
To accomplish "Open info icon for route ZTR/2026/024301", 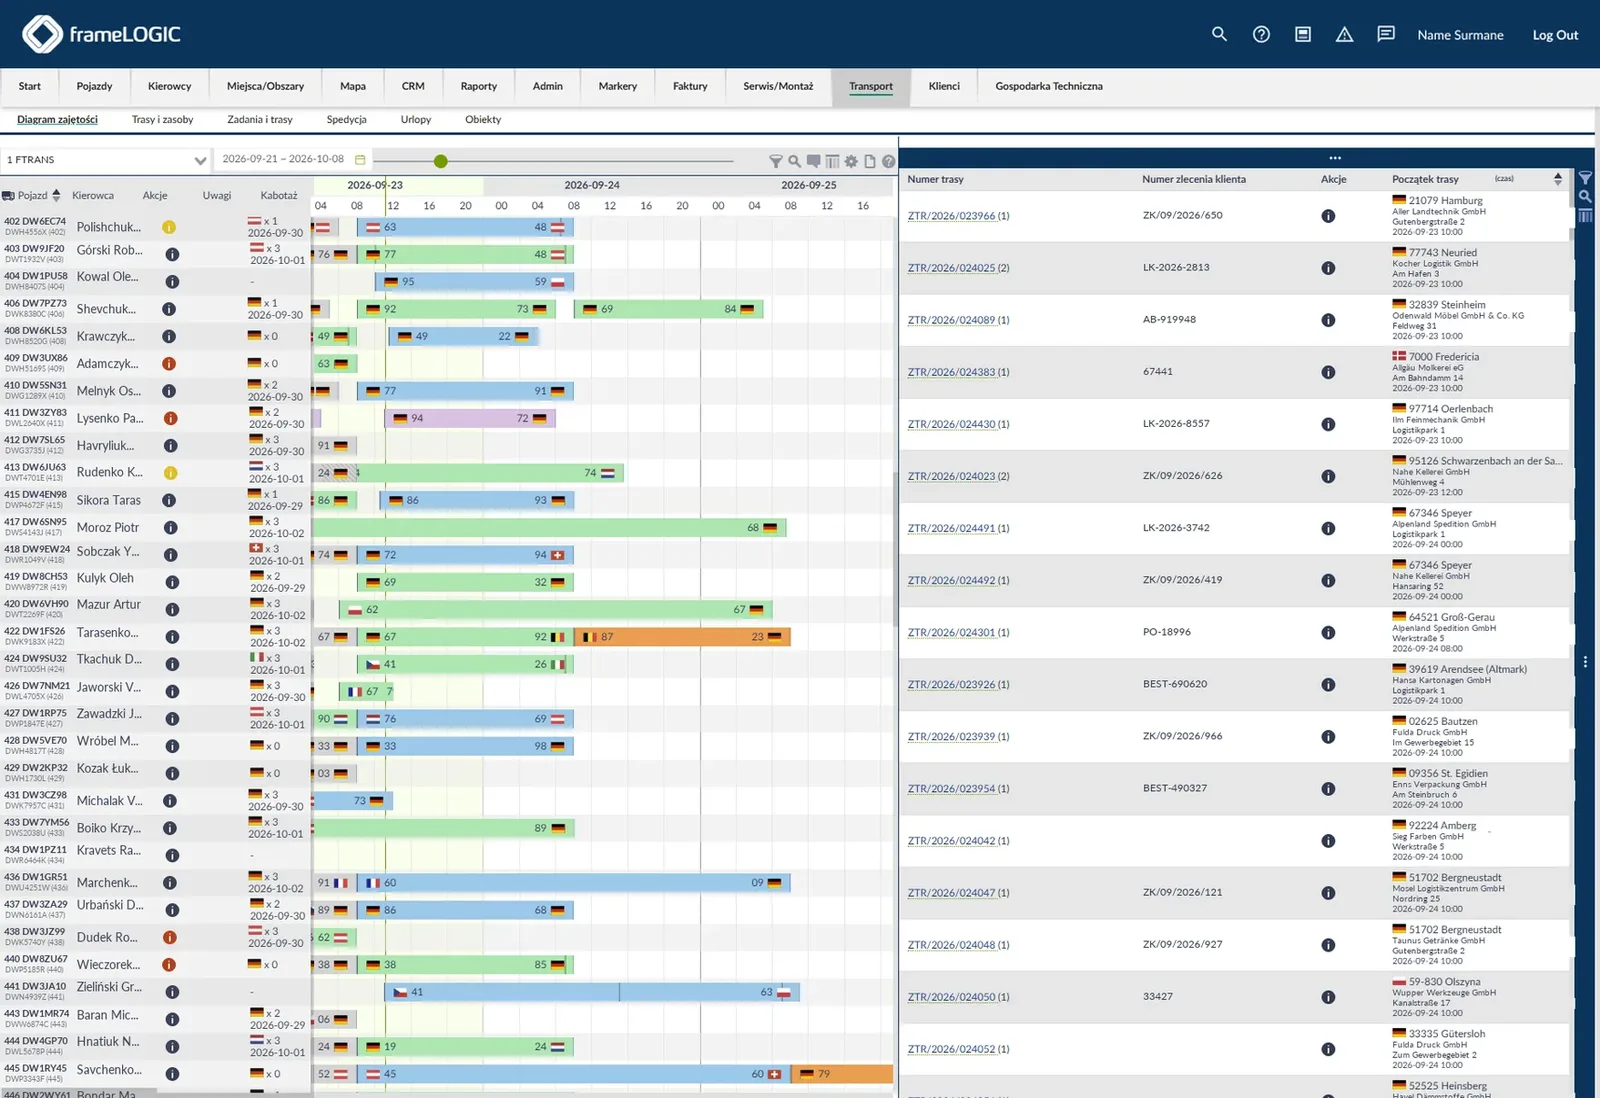I will tap(1328, 633).
